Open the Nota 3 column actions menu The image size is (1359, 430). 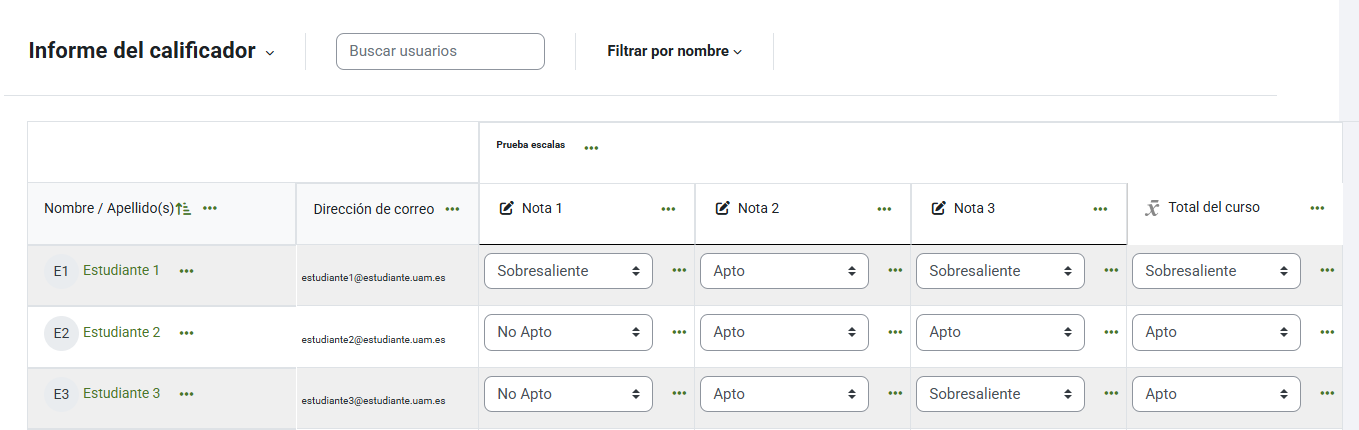[1100, 209]
